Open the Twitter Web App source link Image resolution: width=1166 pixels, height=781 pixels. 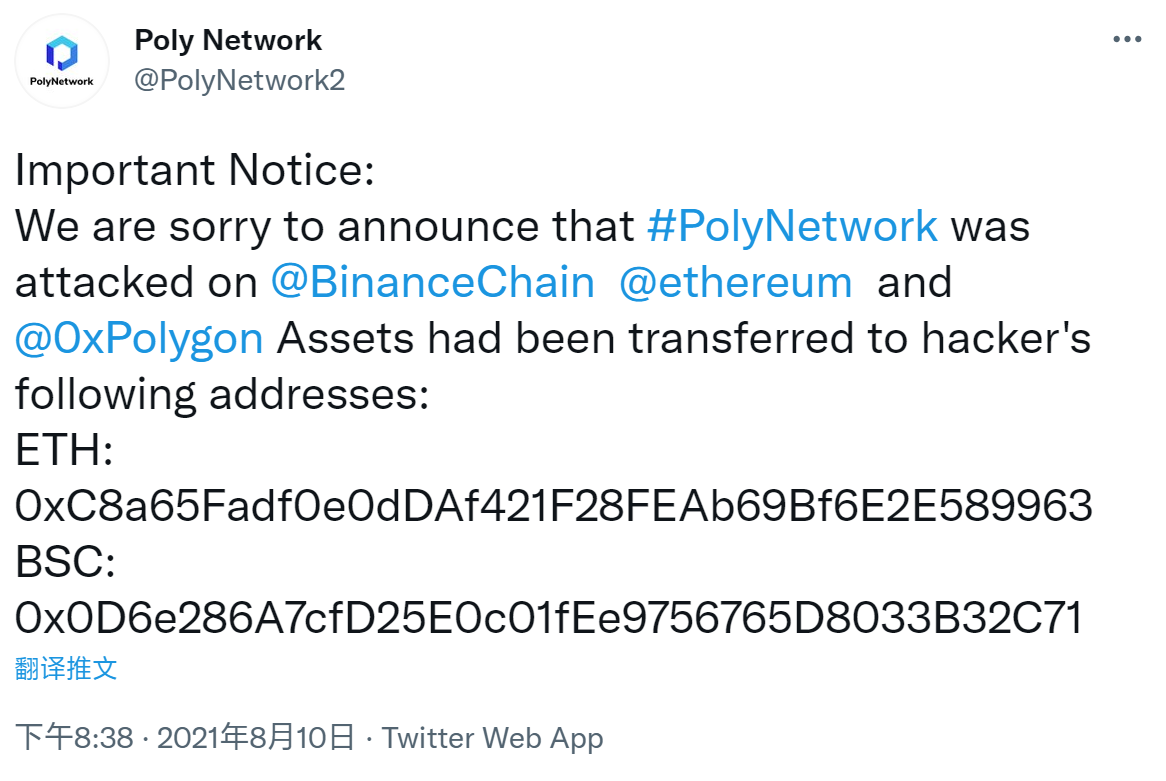pyautogui.click(x=492, y=738)
